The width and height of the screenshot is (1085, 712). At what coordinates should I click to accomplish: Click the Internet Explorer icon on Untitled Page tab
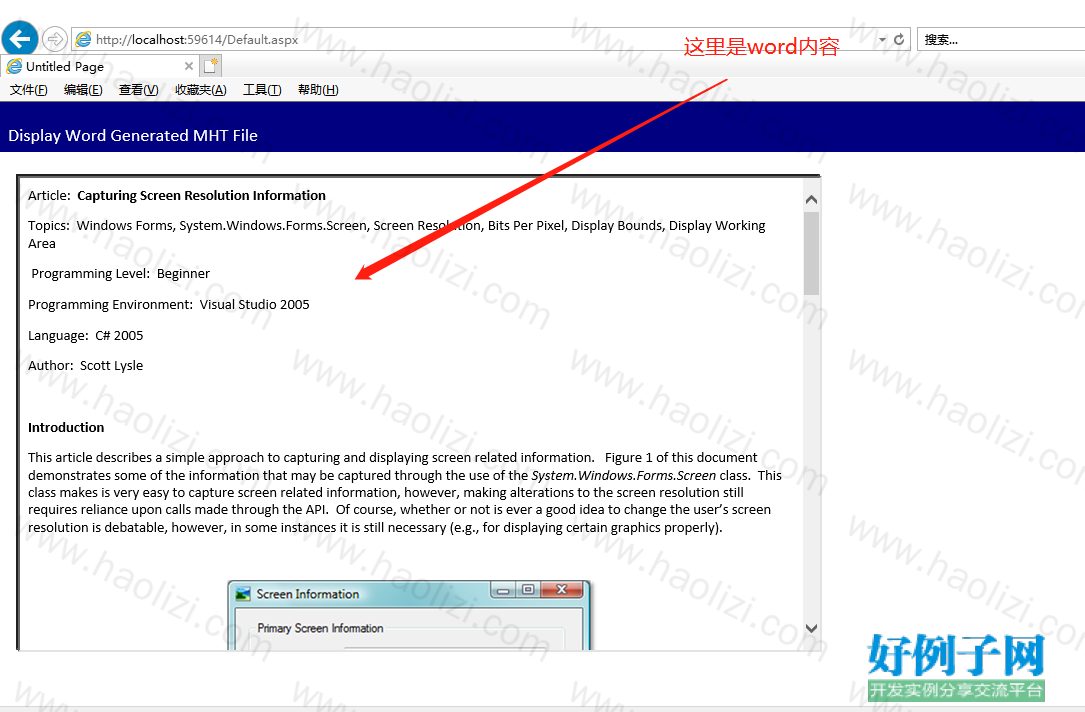(14, 66)
